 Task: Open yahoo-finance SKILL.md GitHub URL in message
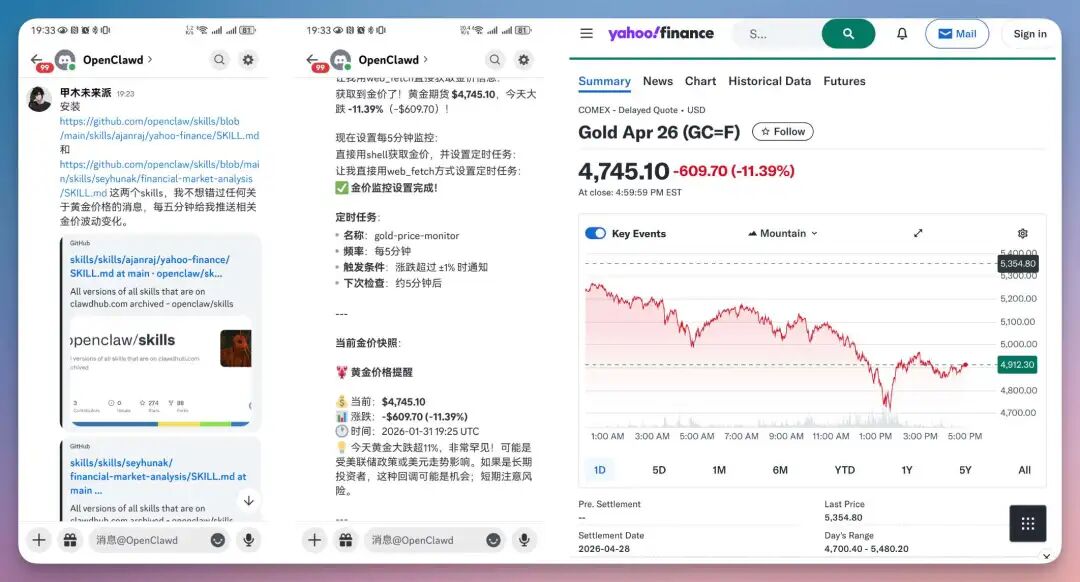point(159,128)
